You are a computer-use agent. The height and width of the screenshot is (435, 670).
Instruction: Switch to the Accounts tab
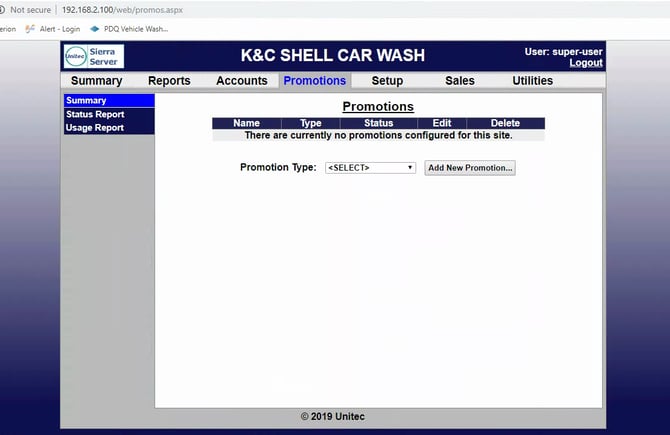(x=242, y=81)
